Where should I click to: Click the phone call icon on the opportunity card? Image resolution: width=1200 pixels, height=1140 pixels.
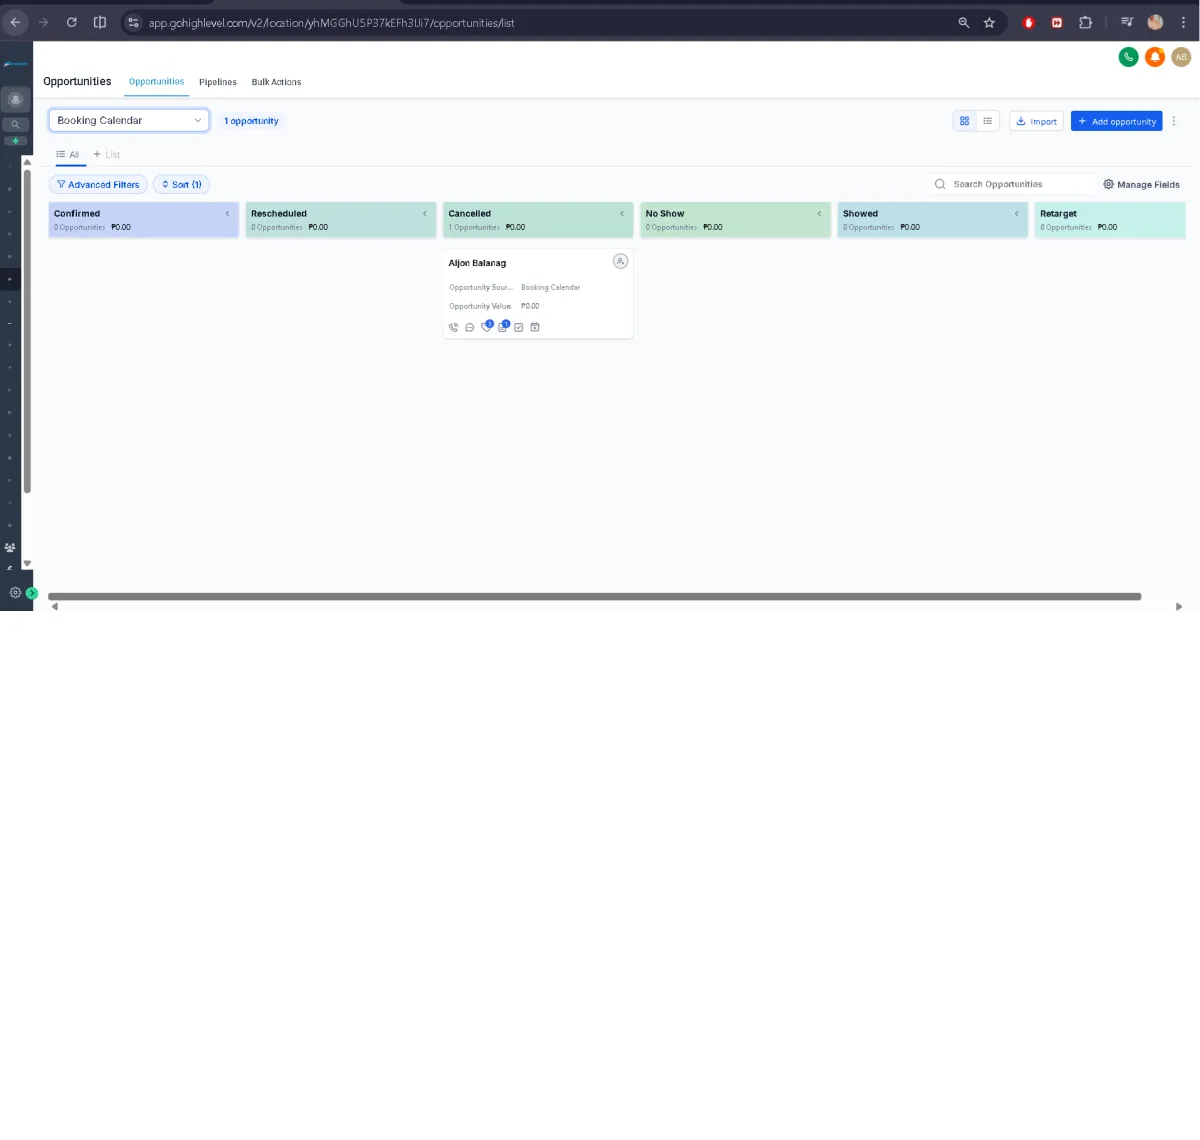[x=453, y=327]
